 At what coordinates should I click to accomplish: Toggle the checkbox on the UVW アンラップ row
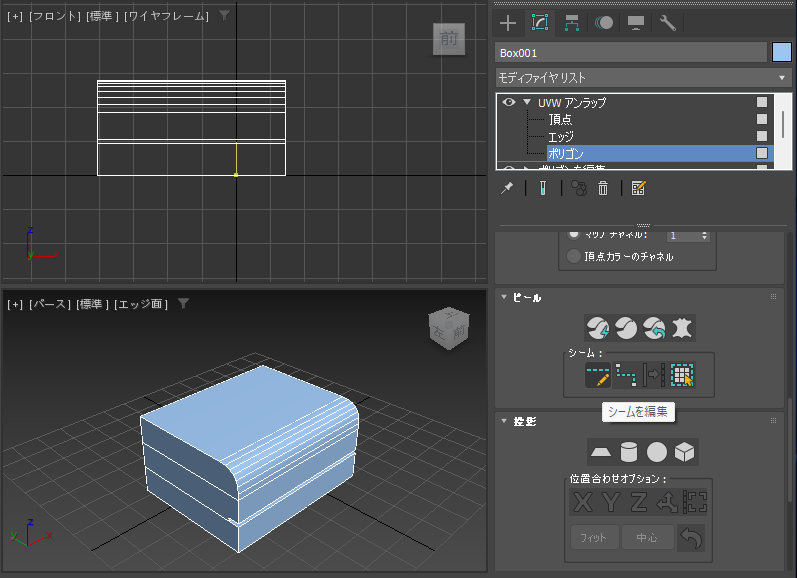[761, 102]
